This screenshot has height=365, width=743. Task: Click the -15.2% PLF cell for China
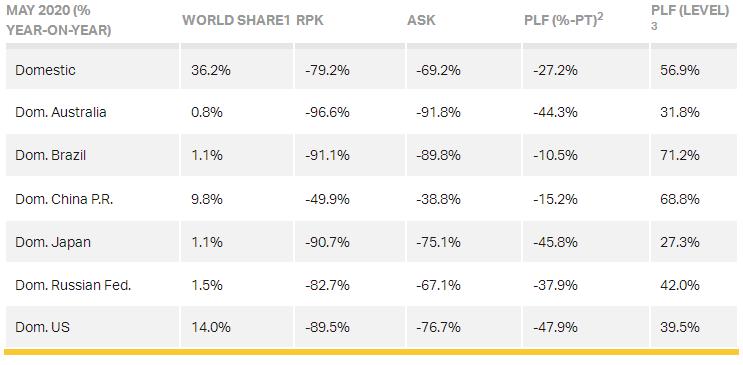[x=553, y=199]
